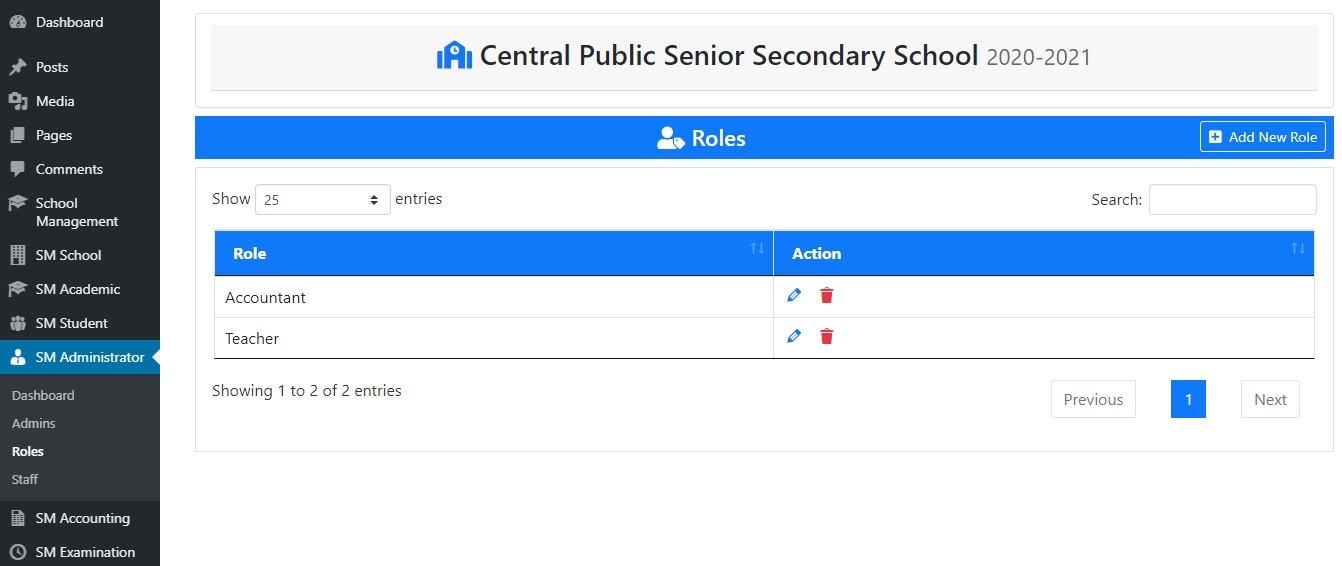1342x566 pixels.
Task: Sort table using Action column arrows
Action: tap(1297, 249)
